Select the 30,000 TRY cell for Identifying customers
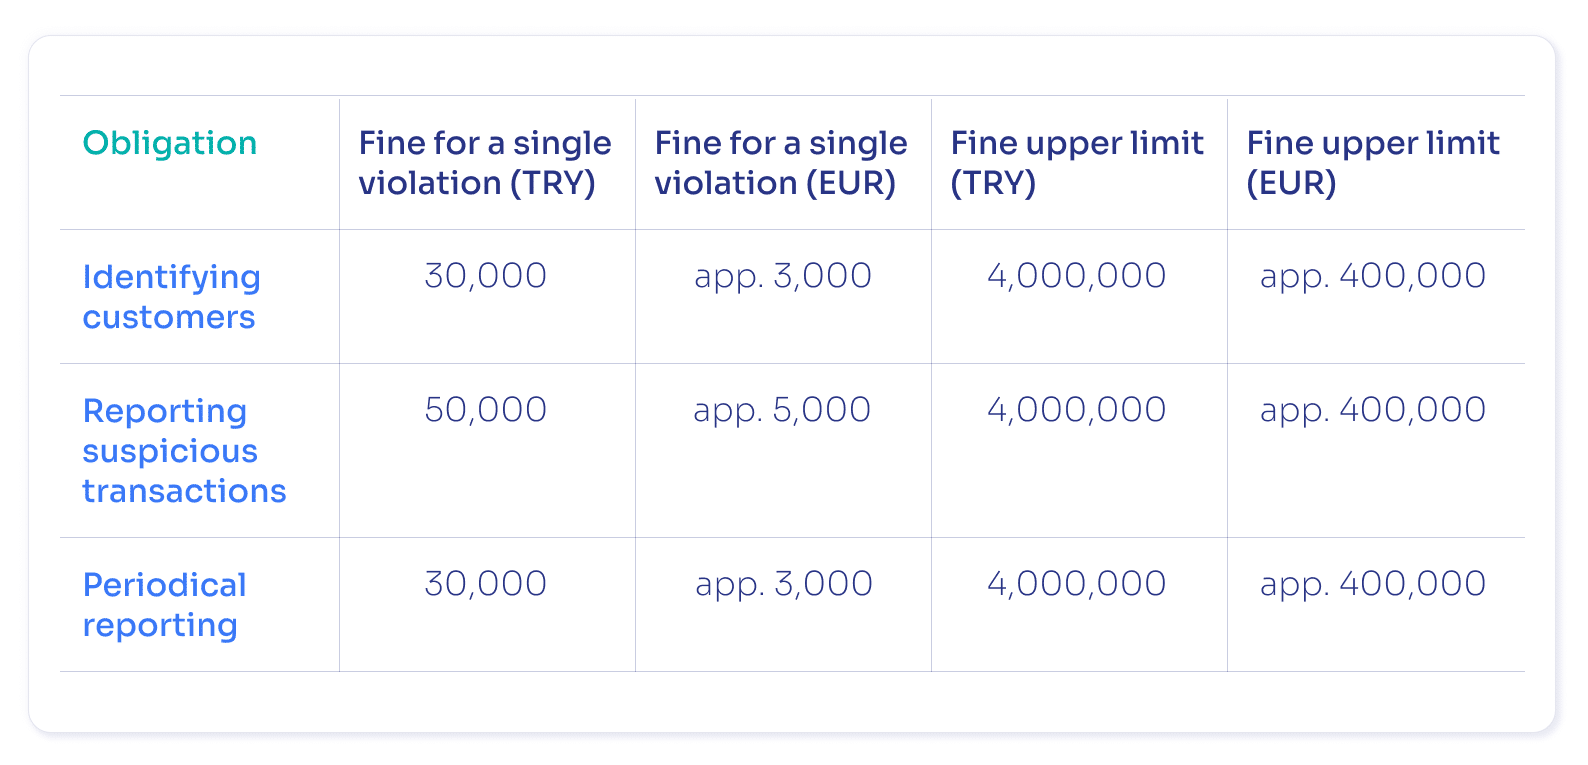The image size is (1588, 765). coord(486,276)
